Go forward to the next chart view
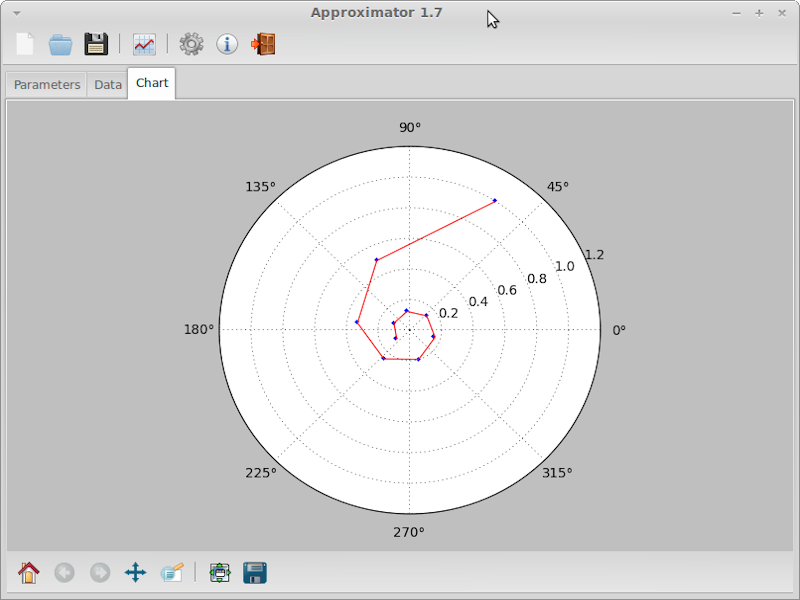The image size is (800, 600). pos(100,573)
